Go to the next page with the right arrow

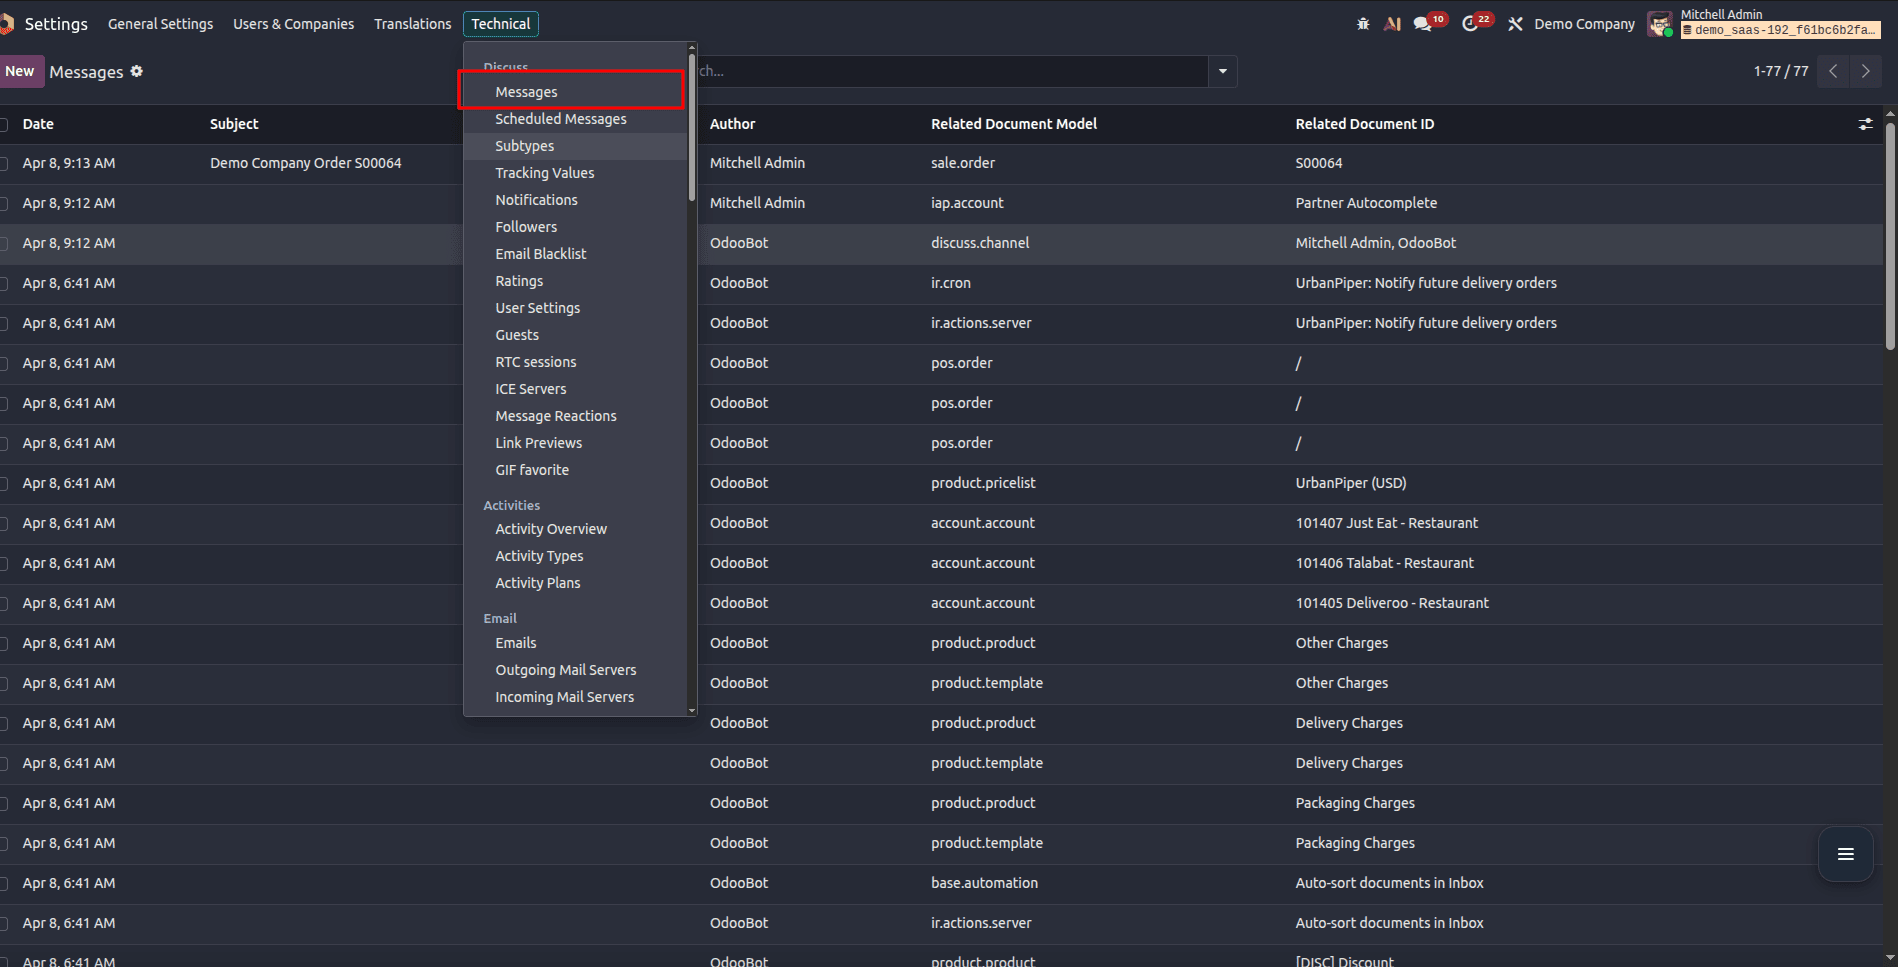(x=1865, y=71)
